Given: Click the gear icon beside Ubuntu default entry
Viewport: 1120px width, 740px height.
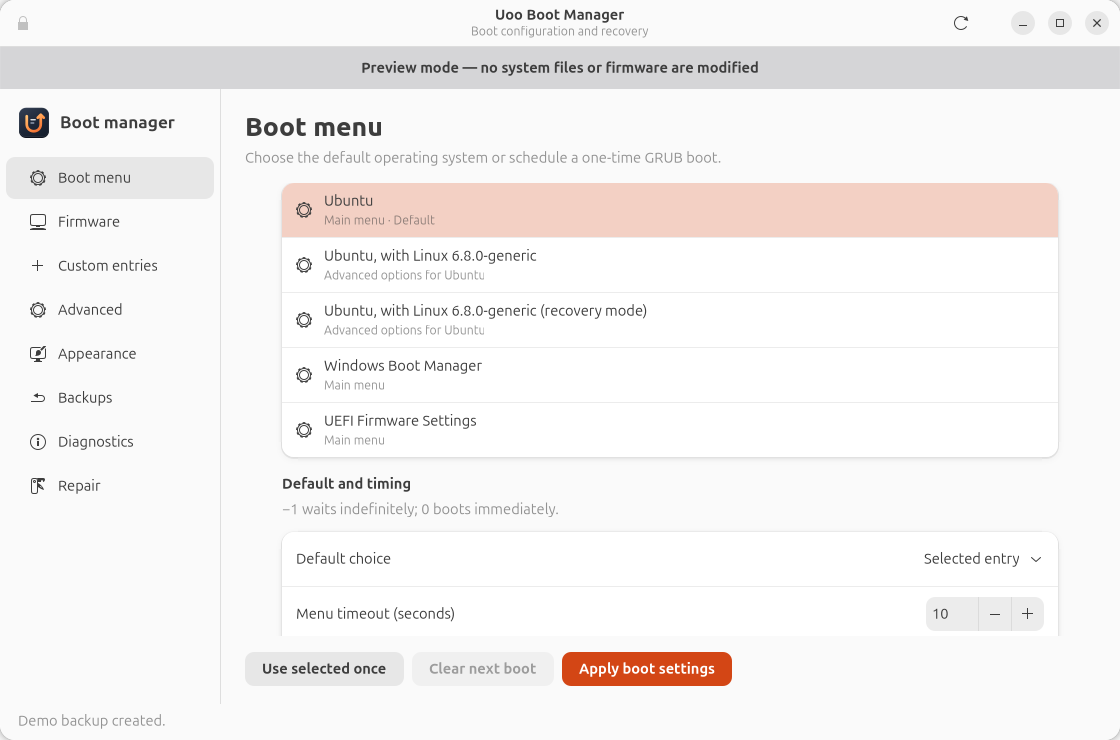Looking at the screenshot, I should click(x=304, y=210).
